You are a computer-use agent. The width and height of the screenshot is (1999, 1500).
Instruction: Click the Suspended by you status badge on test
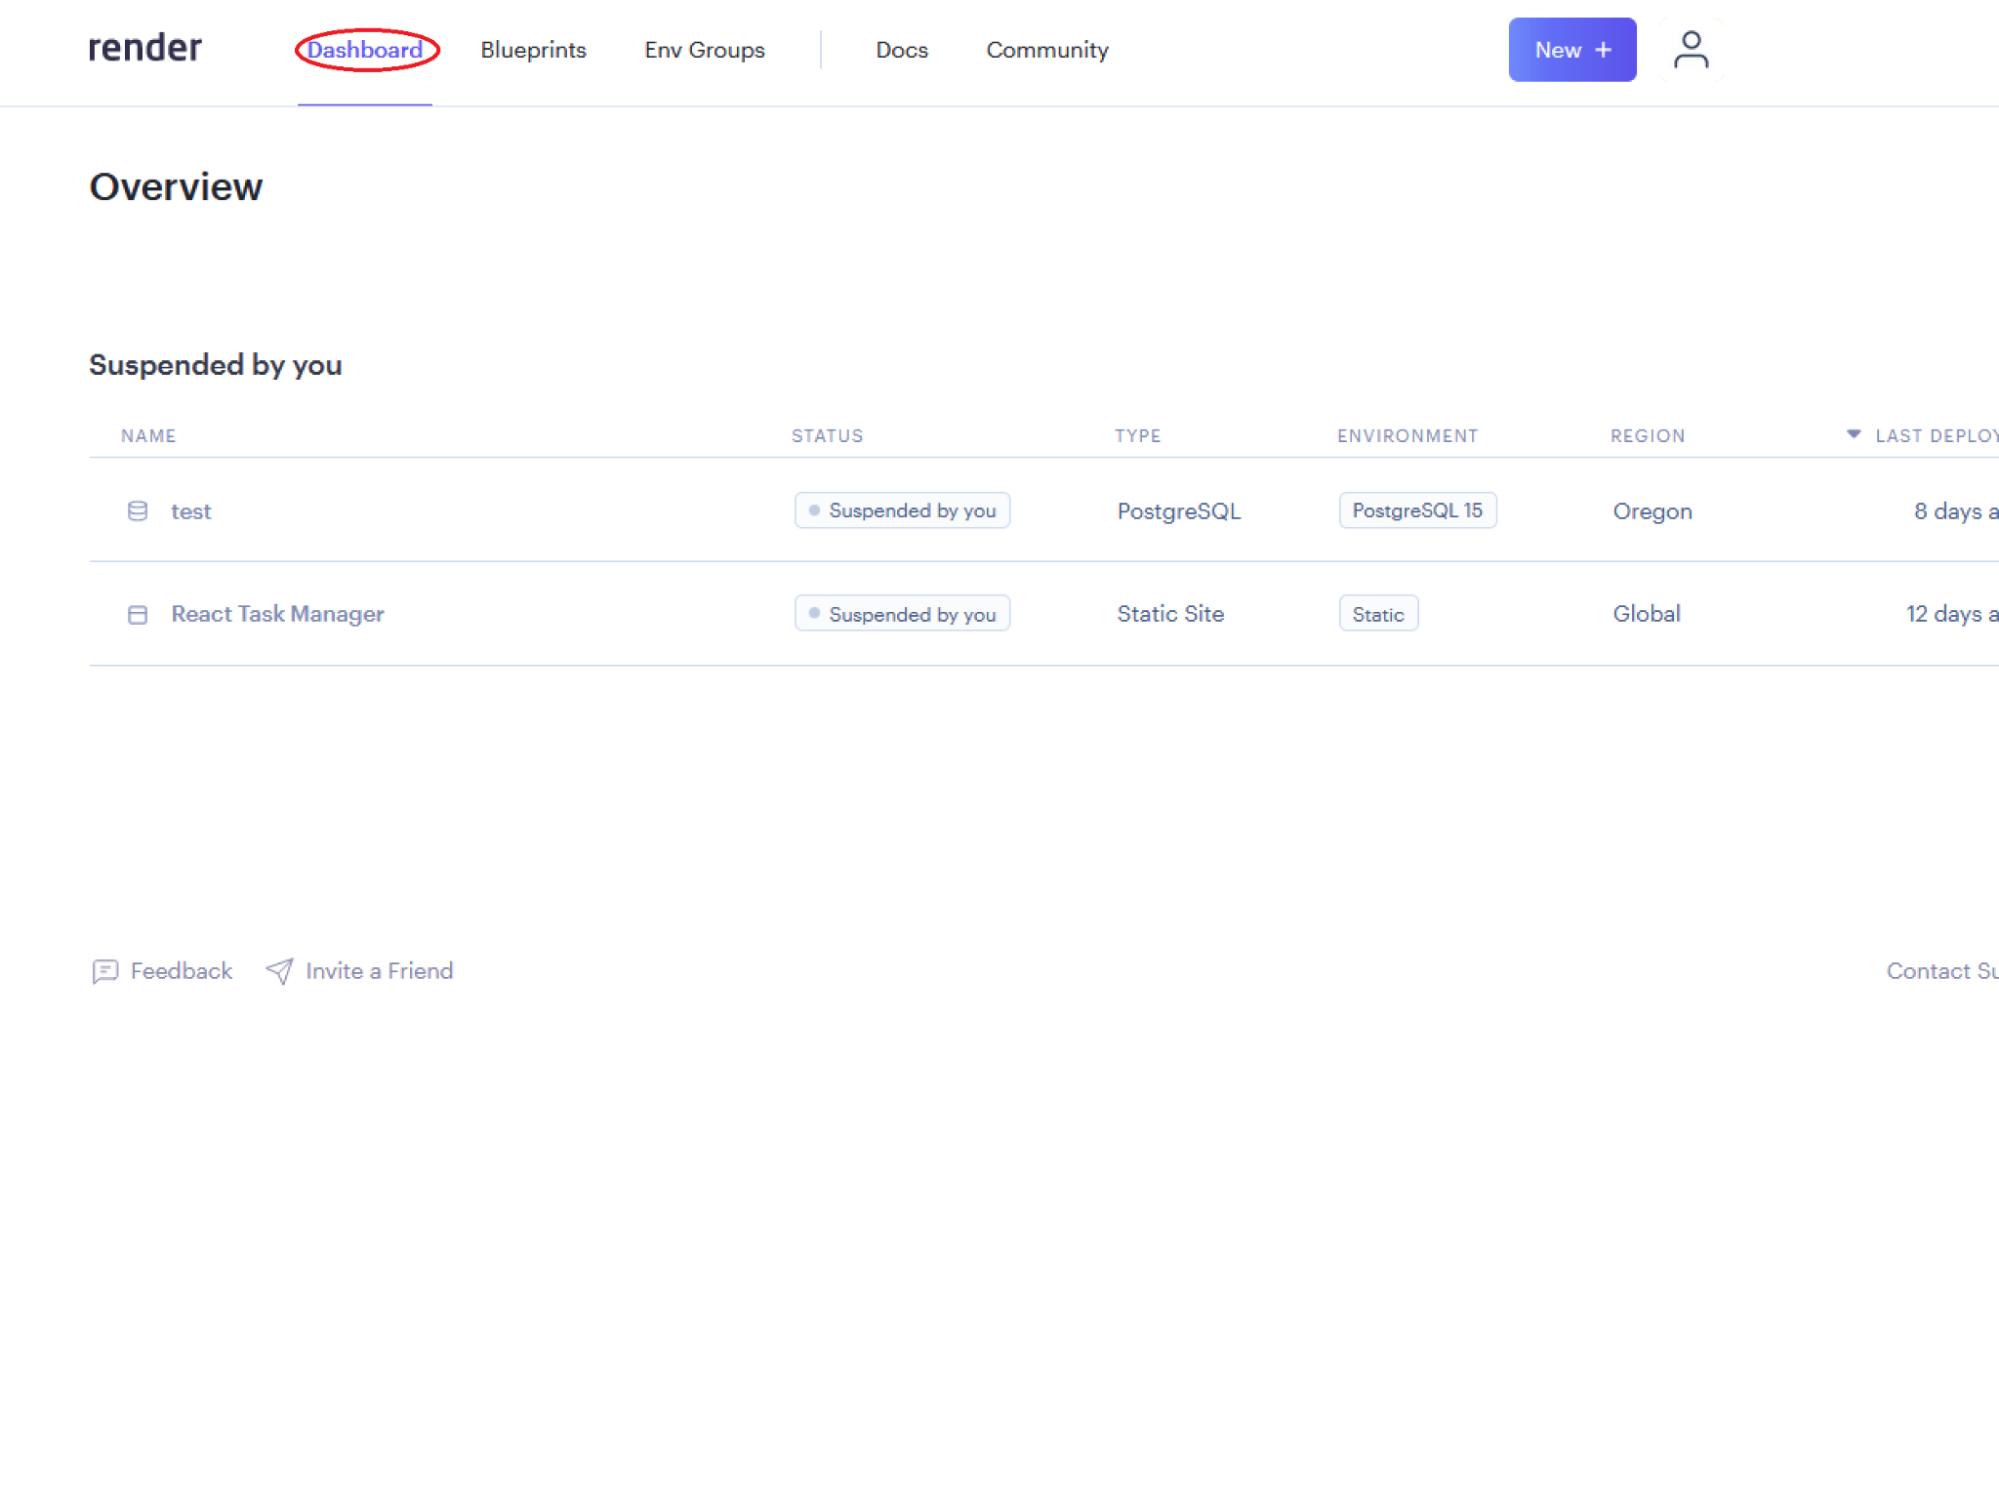point(901,511)
